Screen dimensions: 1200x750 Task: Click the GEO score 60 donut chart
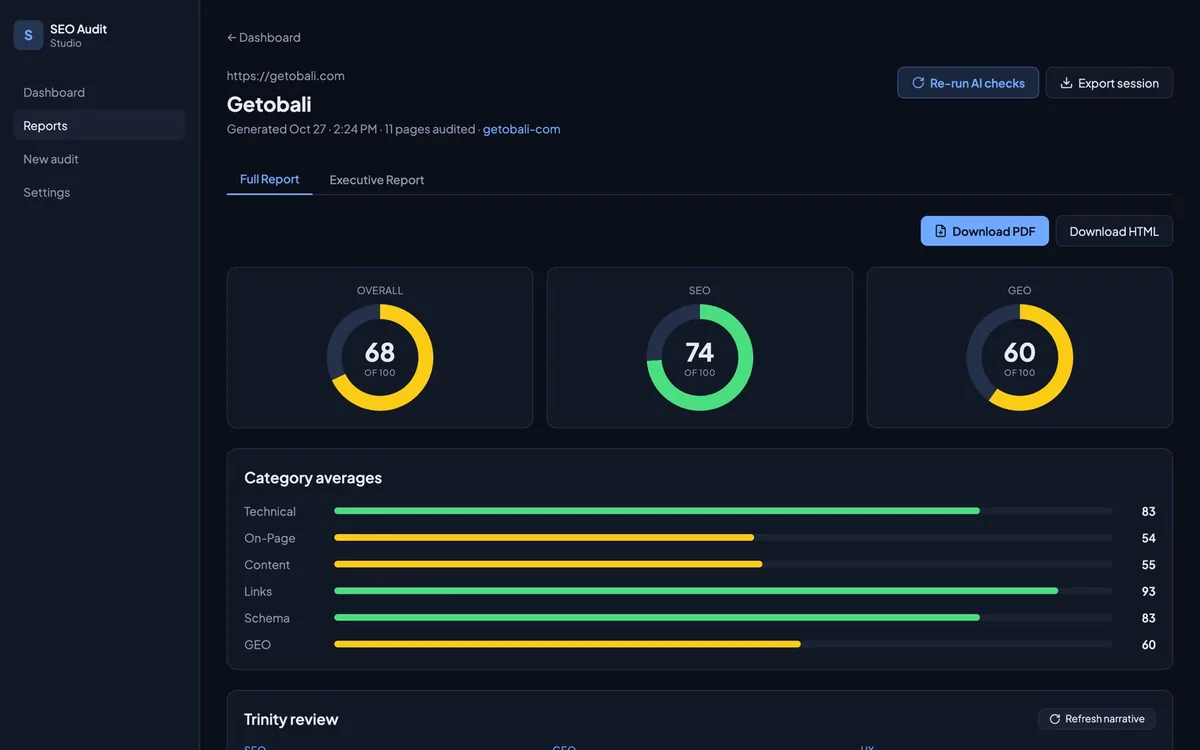[x=1020, y=357]
